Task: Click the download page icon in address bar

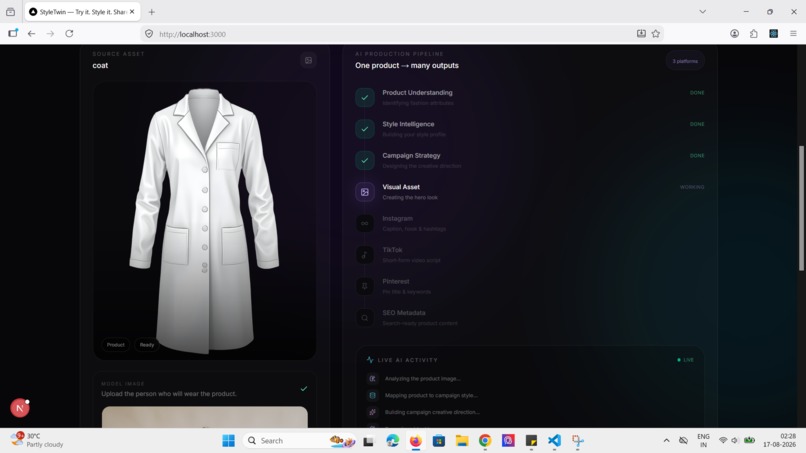Action: coord(641,34)
